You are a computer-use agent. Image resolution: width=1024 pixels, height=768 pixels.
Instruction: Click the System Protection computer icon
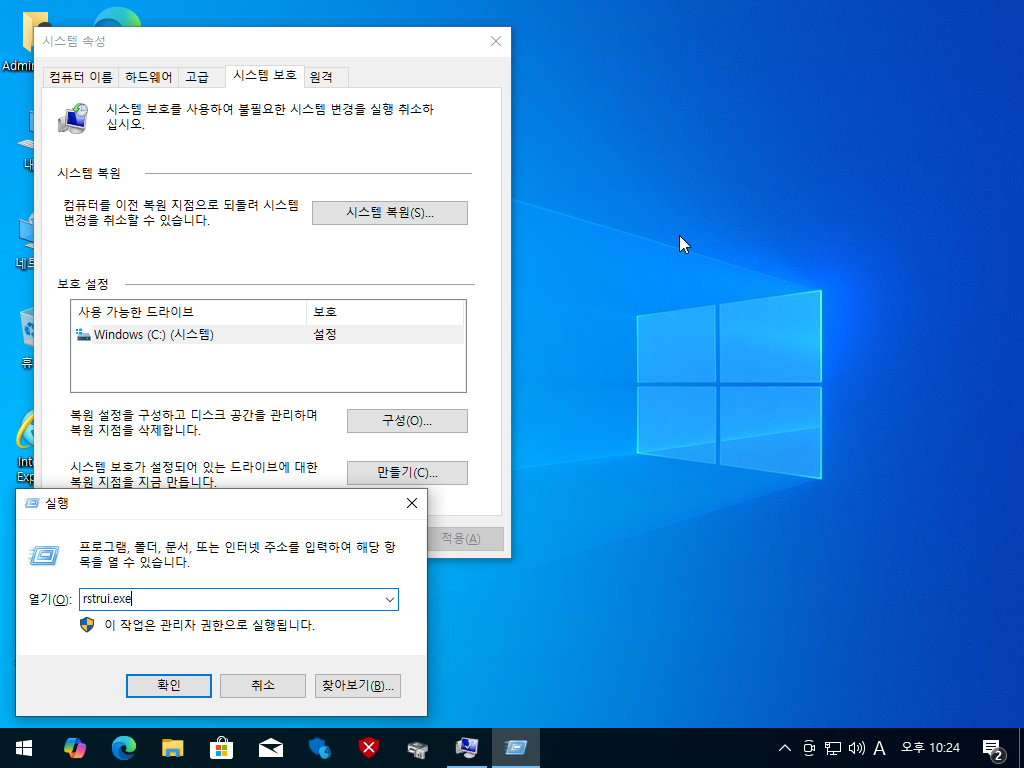[x=73, y=118]
